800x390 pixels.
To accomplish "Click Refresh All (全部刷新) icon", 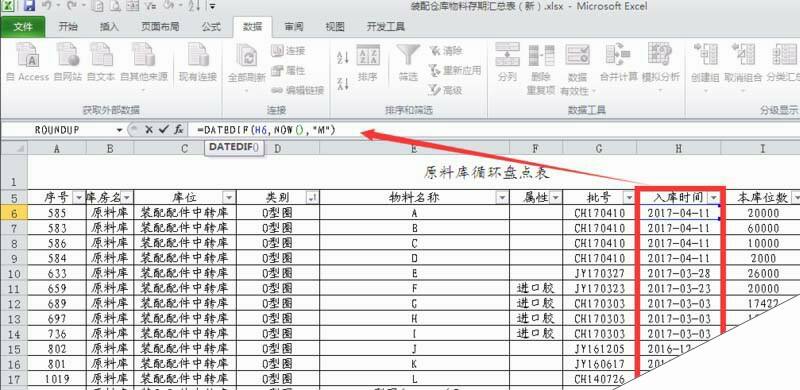I will 246,67.
